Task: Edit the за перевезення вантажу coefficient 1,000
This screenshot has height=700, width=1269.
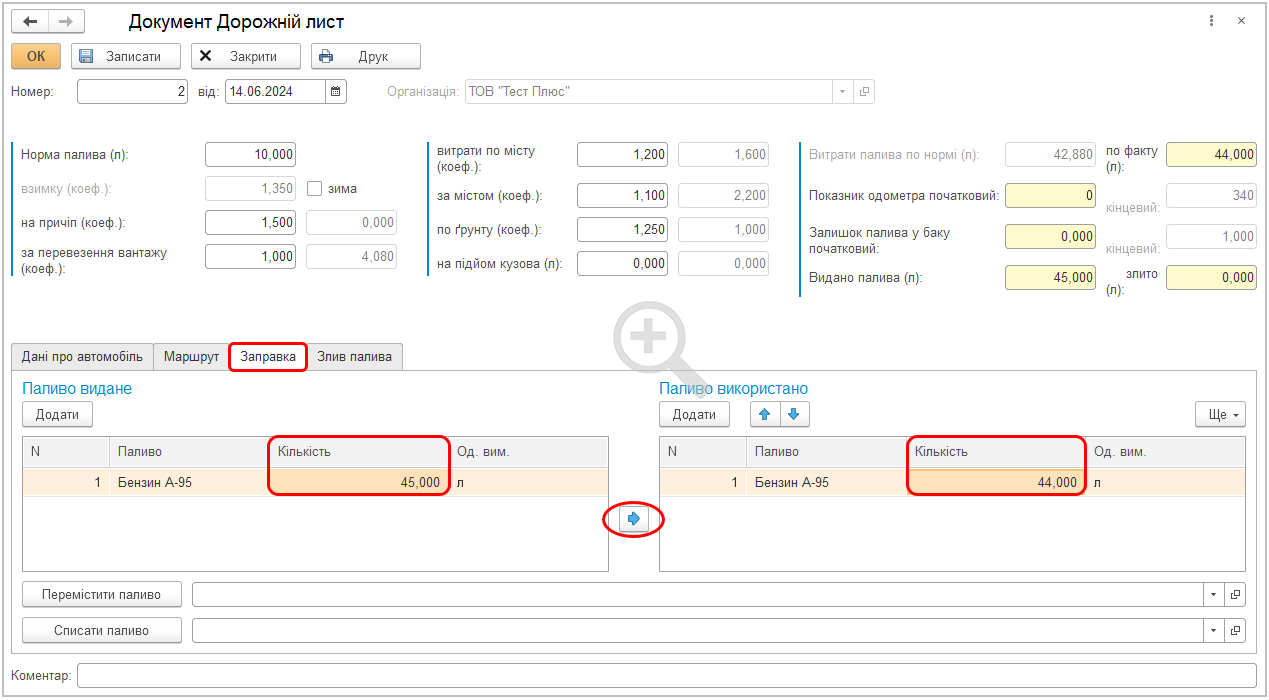Action: [250, 256]
